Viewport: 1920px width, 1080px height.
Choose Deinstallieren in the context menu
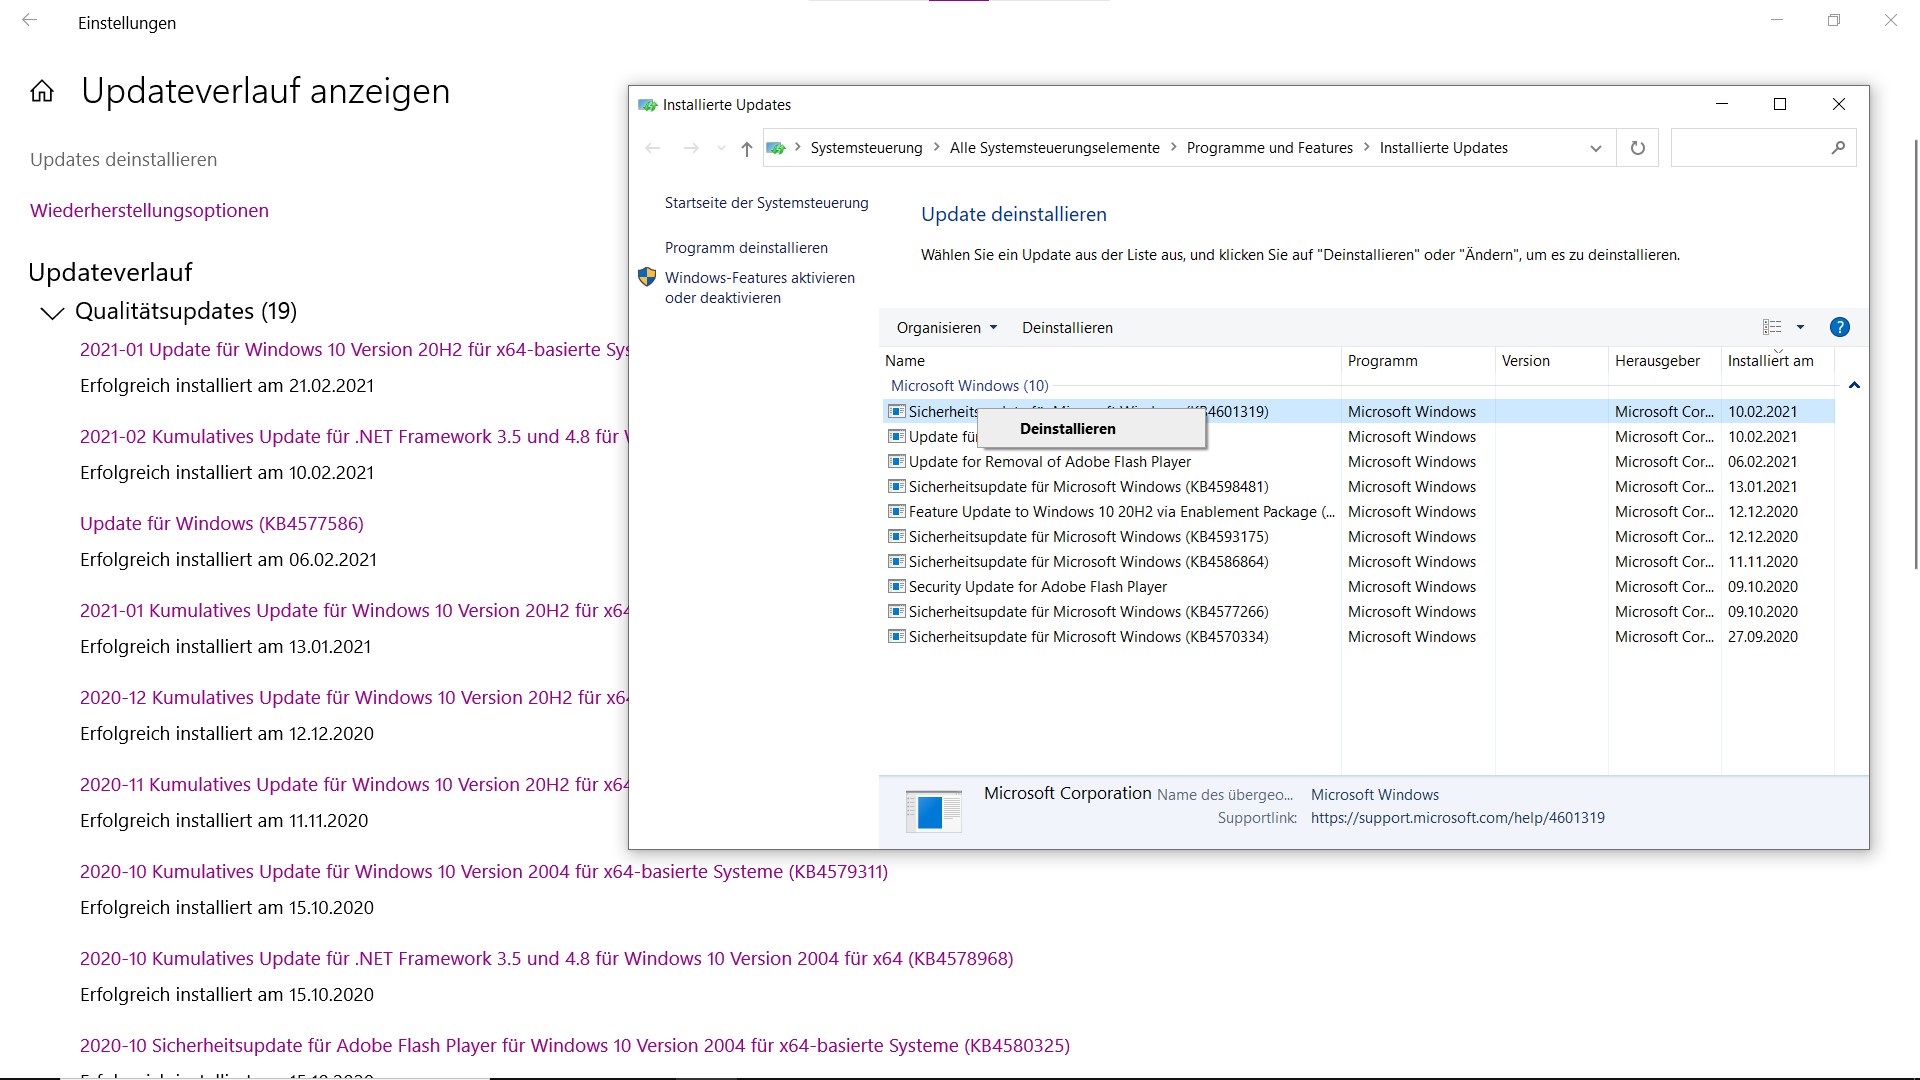1067,429
